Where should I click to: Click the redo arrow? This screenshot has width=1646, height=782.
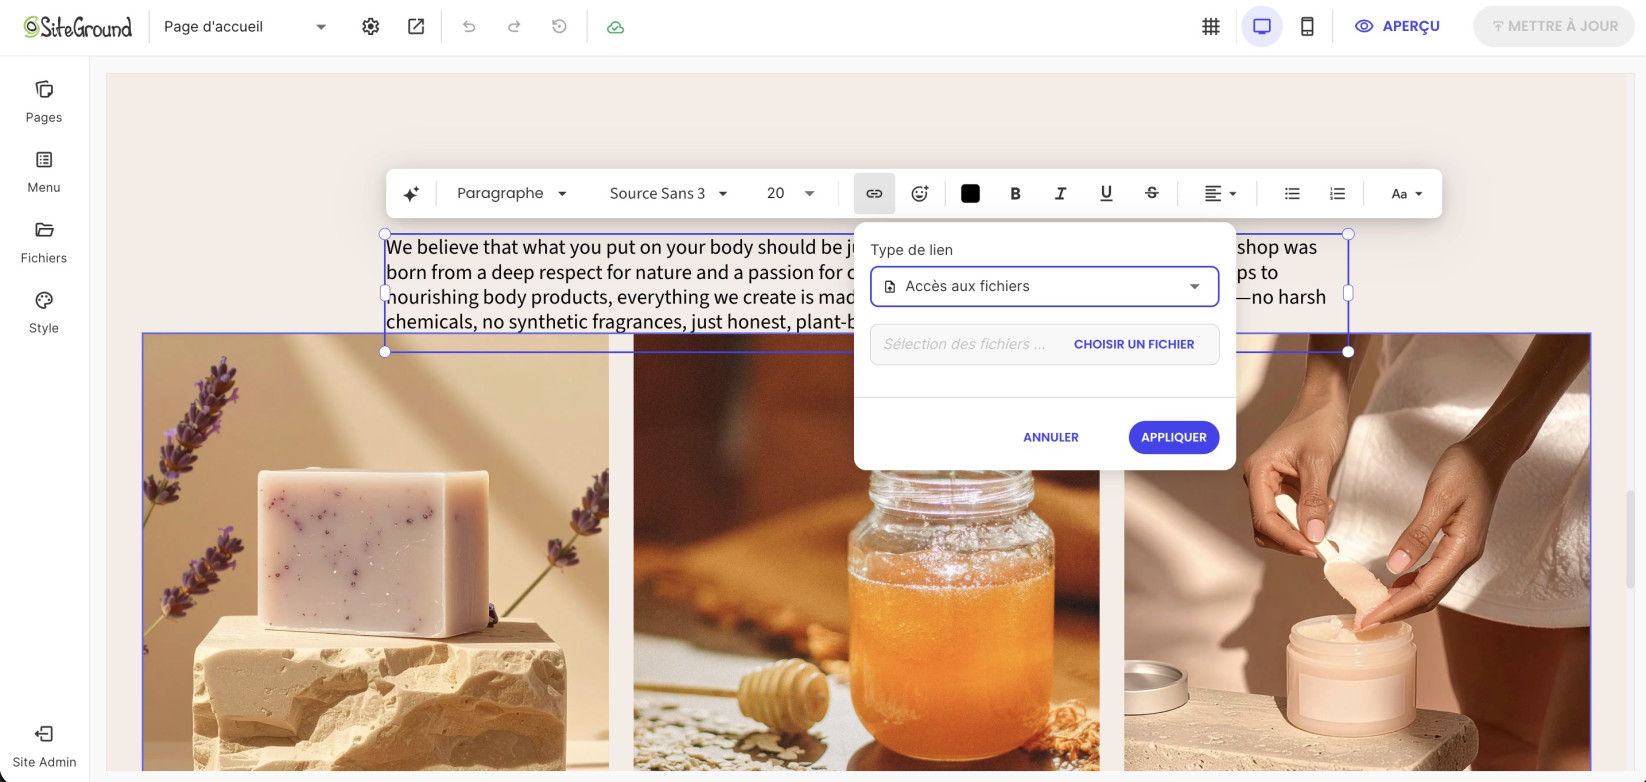[x=514, y=27]
